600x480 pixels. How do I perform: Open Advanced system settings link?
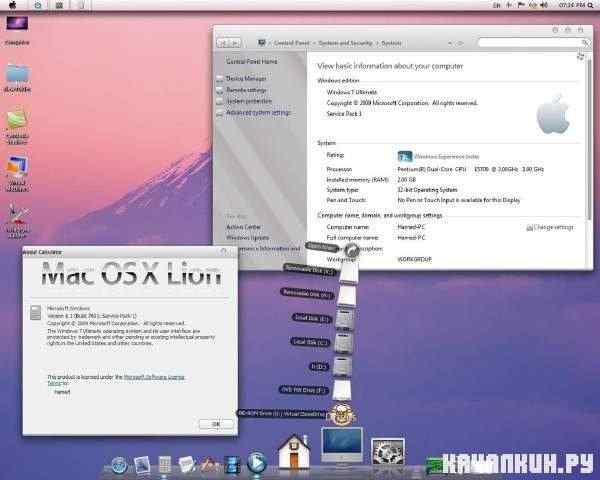coord(258,113)
